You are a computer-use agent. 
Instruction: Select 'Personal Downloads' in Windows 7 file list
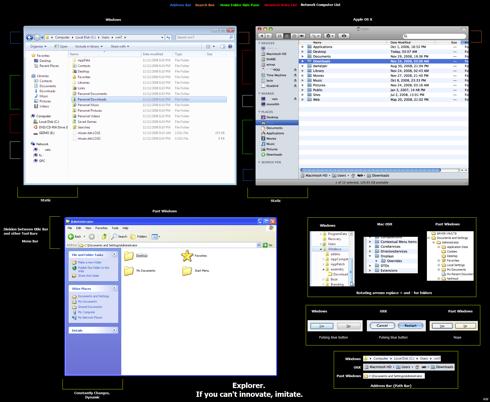pos(149,99)
